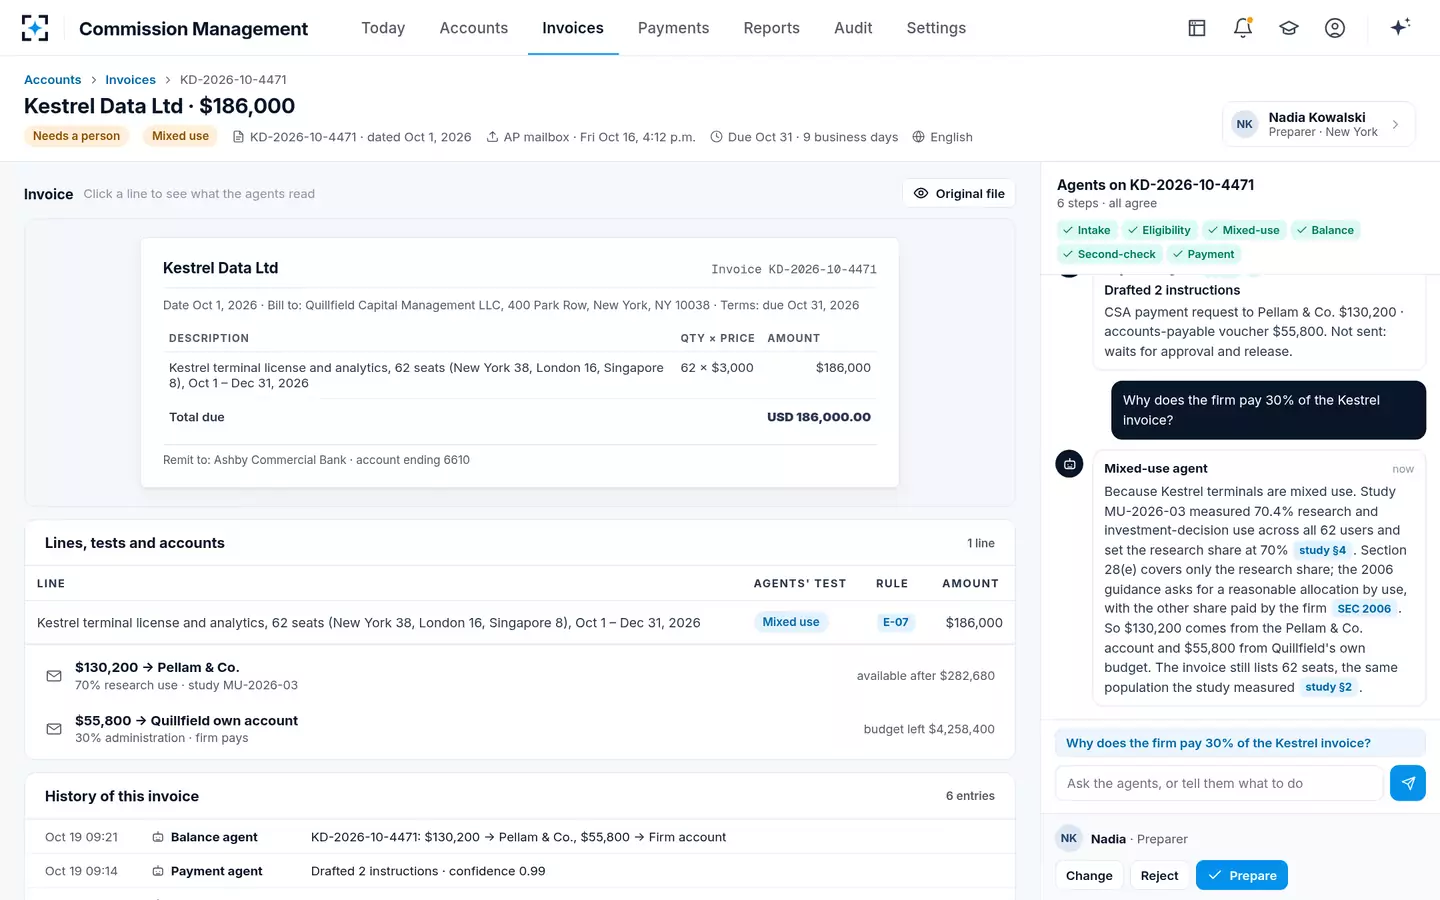This screenshot has width=1440, height=900.
Task: Open the Accounts tab
Action: (x=474, y=28)
